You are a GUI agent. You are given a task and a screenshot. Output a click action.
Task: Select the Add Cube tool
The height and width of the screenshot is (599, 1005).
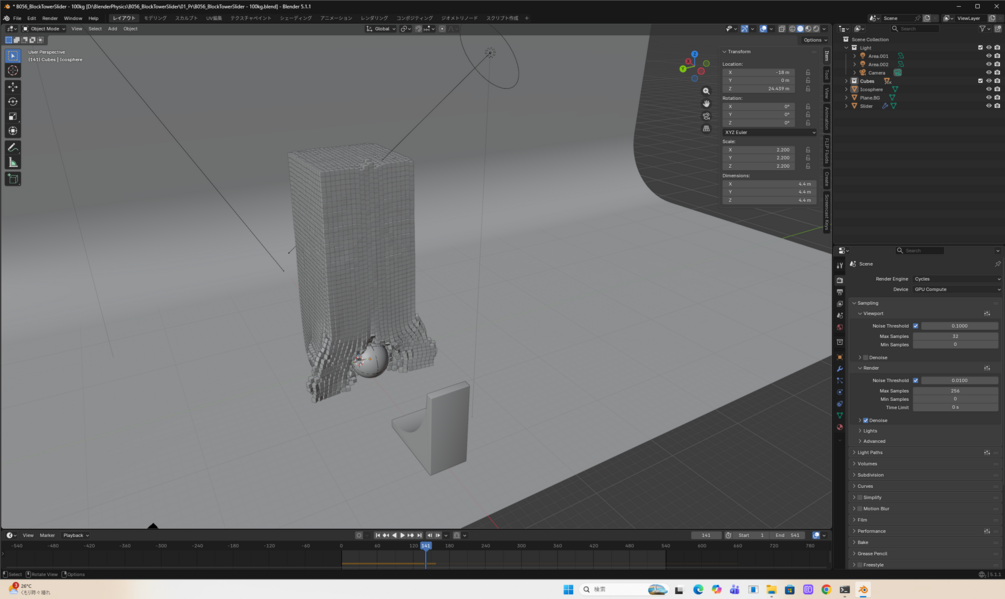tap(13, 179)
